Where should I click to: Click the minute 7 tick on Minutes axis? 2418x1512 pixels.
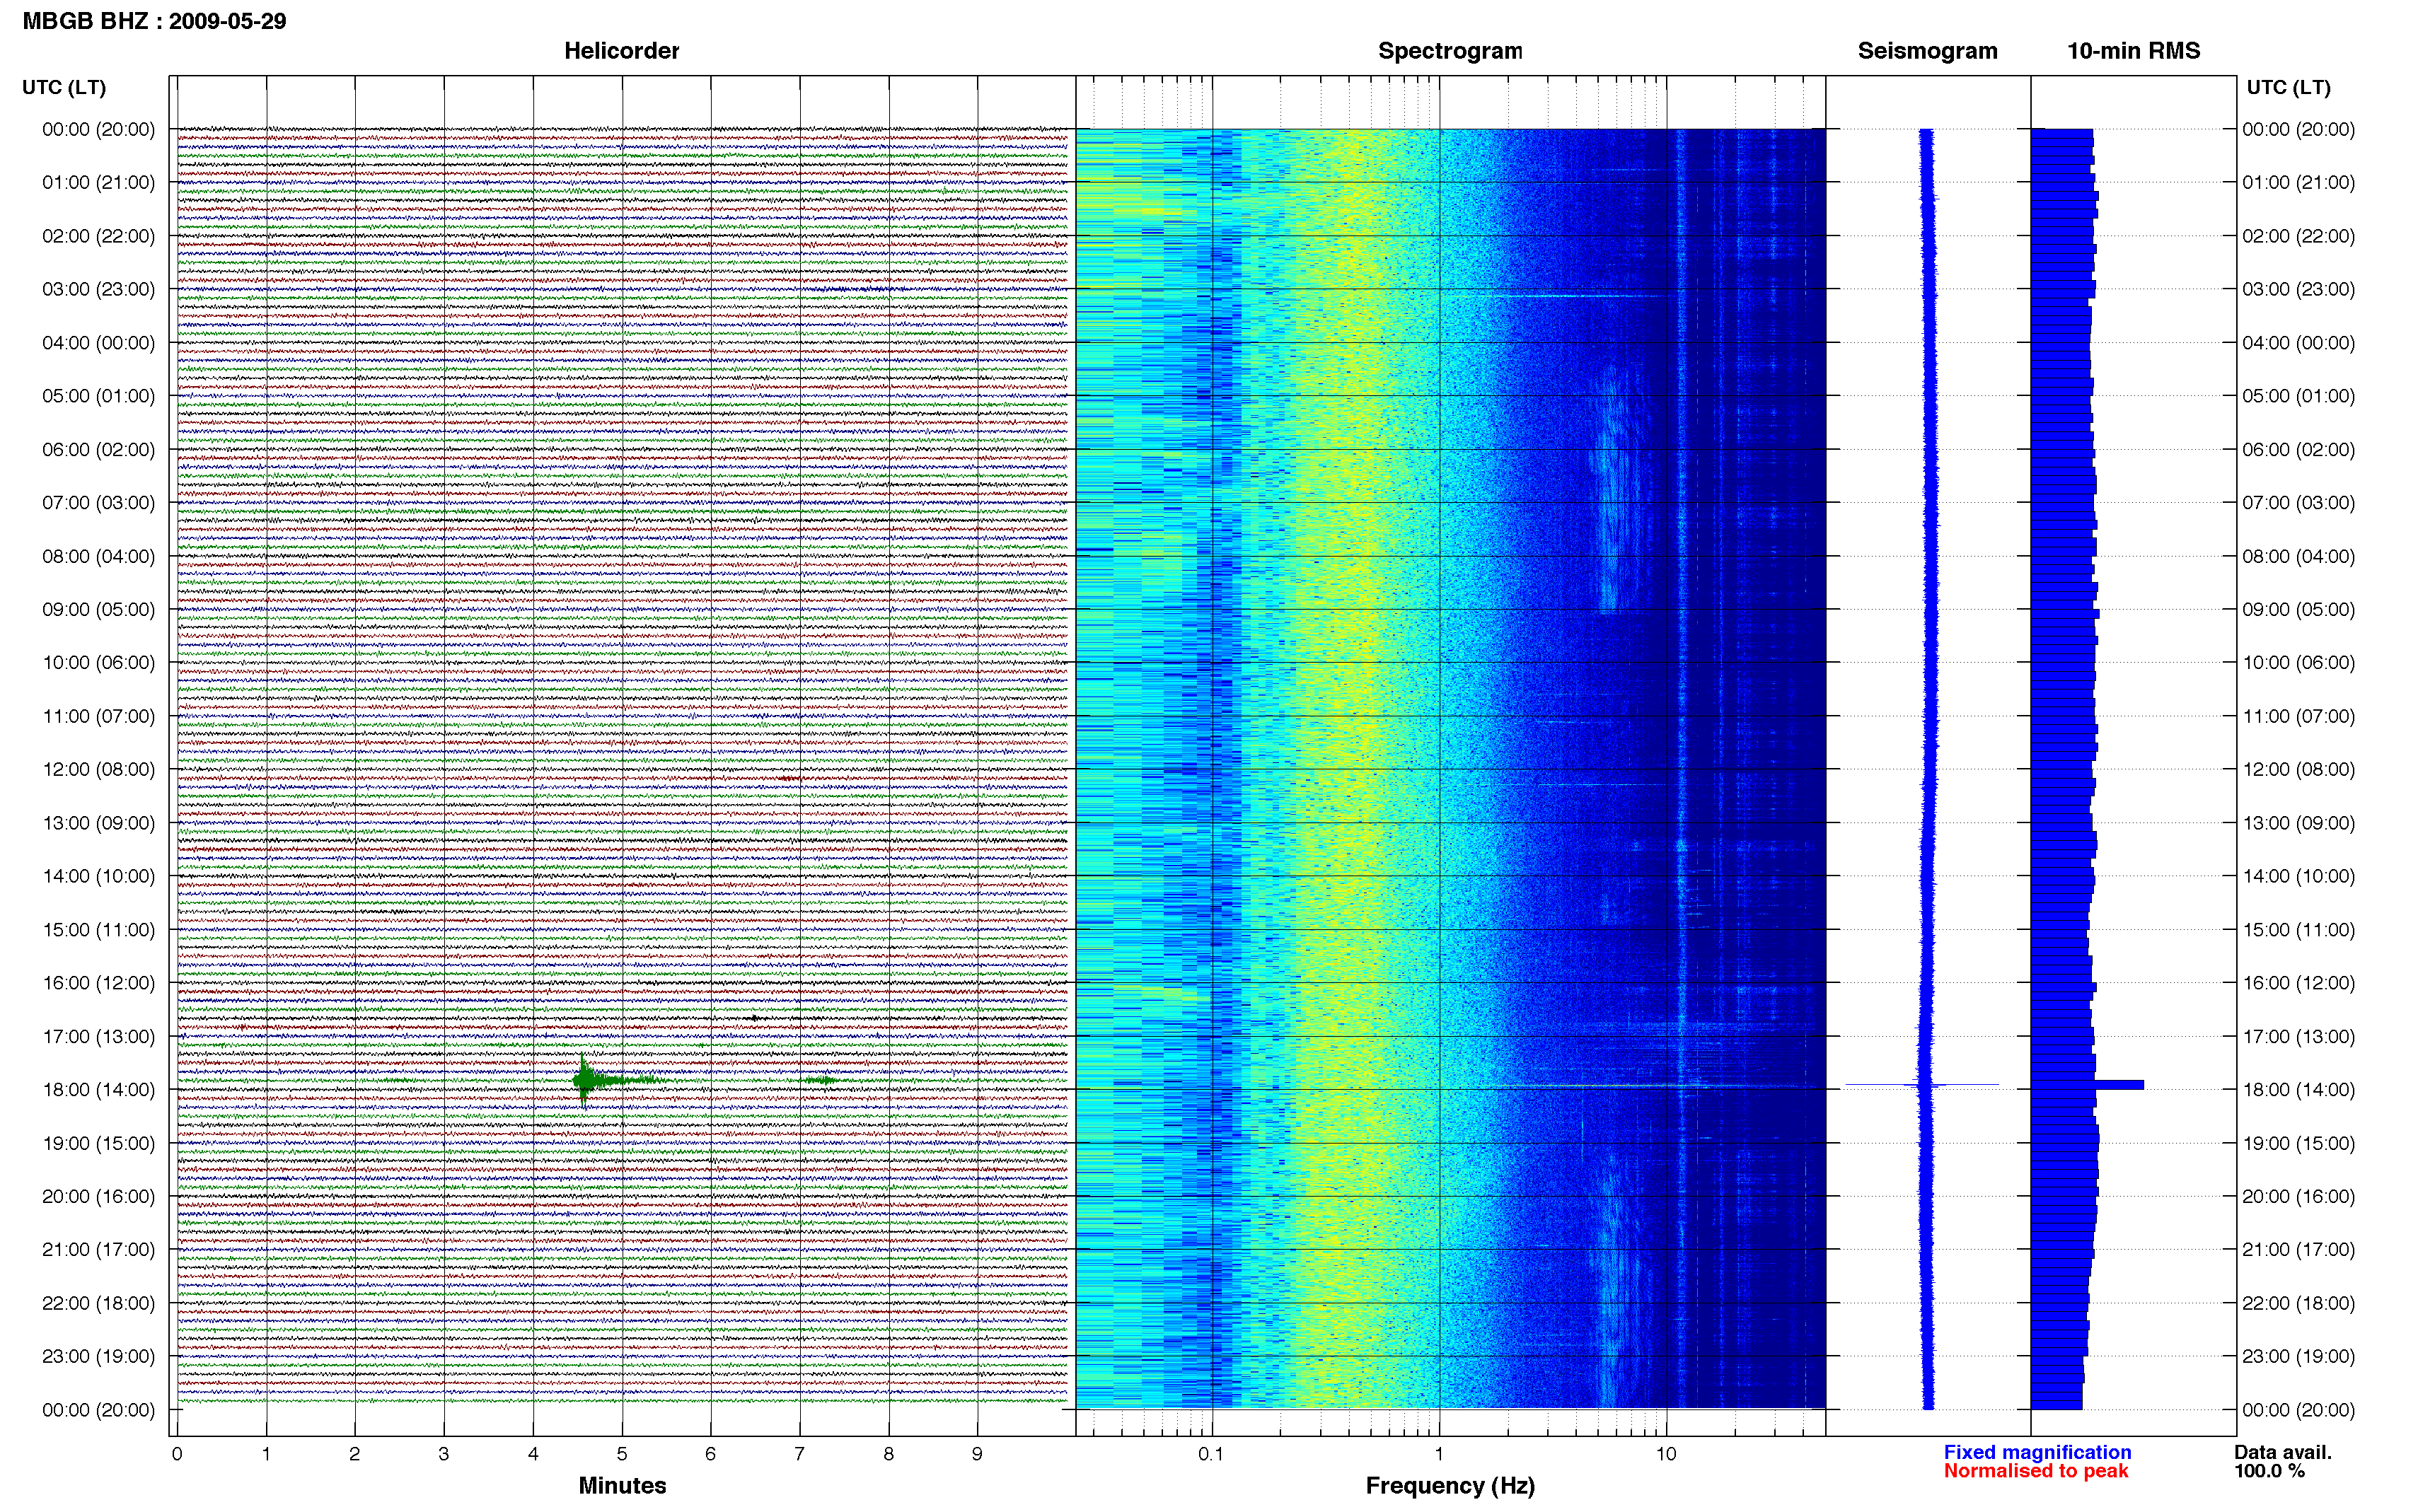click(x=799, y=1454)
